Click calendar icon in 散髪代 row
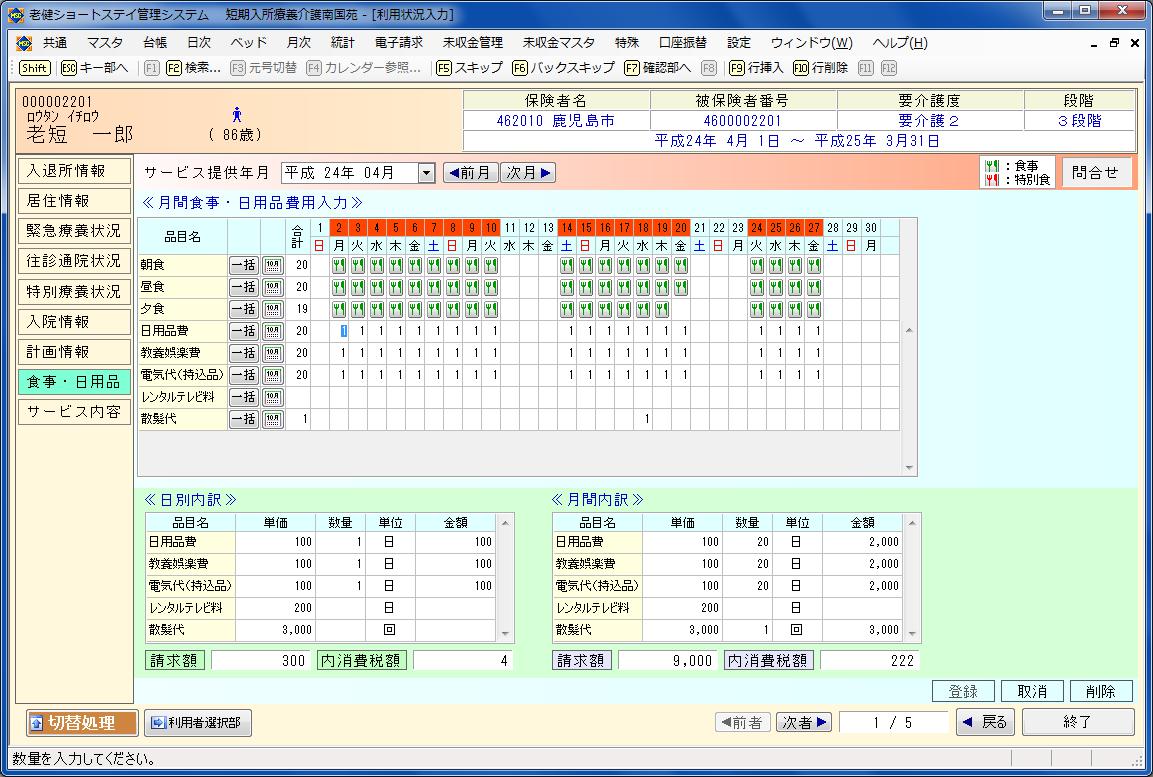 point(272,419)
